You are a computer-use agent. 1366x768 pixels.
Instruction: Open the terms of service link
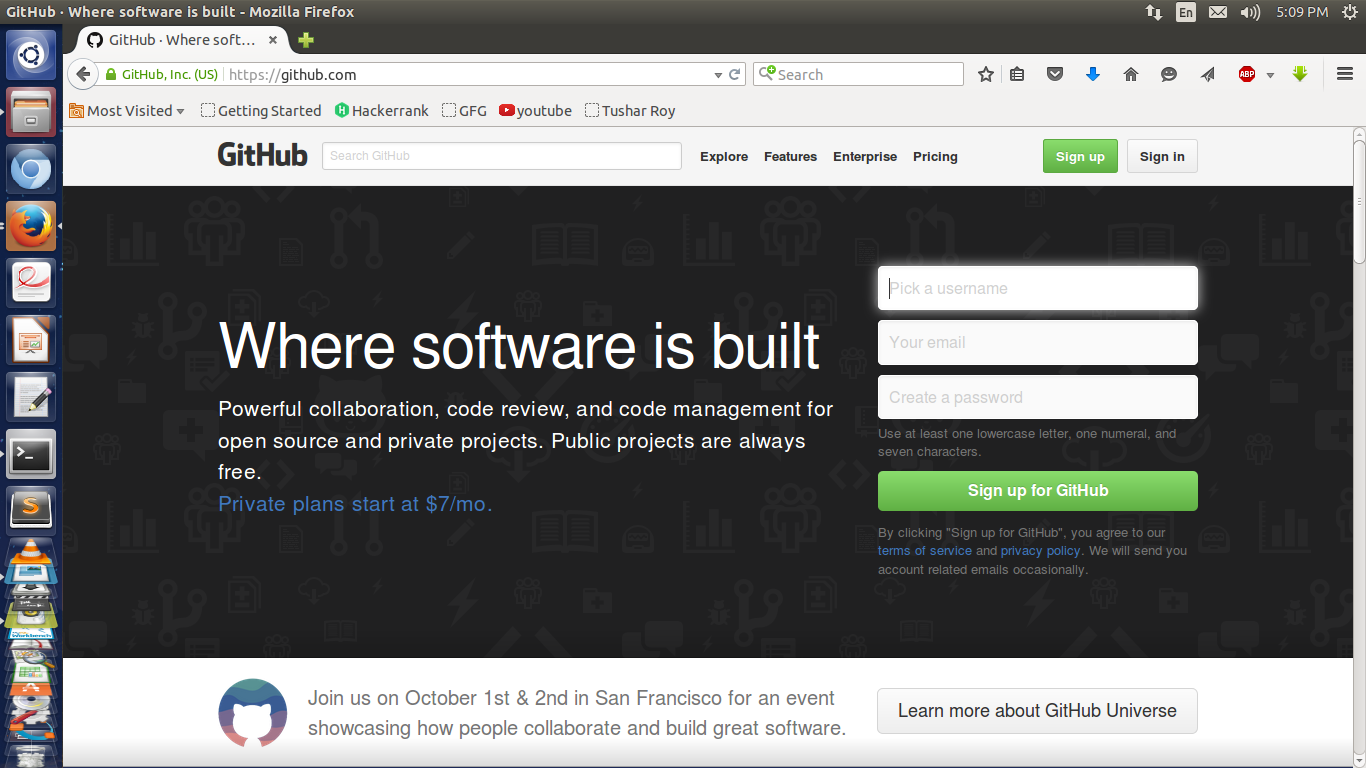[x=925, y=551]
